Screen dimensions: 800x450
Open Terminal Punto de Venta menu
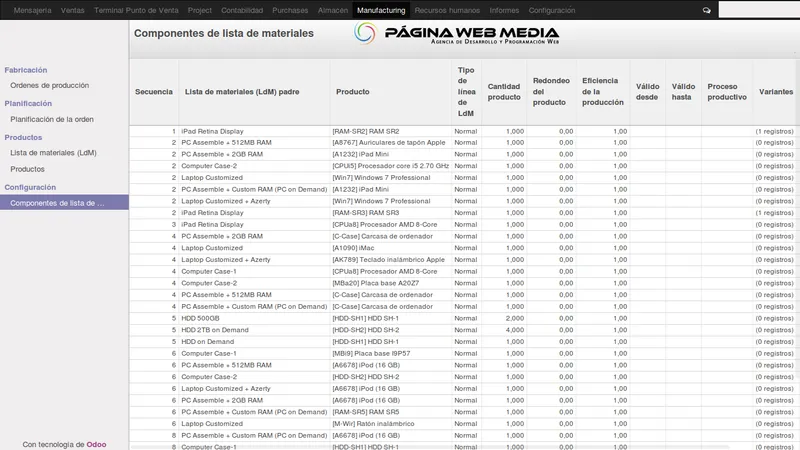click(136, 10)
